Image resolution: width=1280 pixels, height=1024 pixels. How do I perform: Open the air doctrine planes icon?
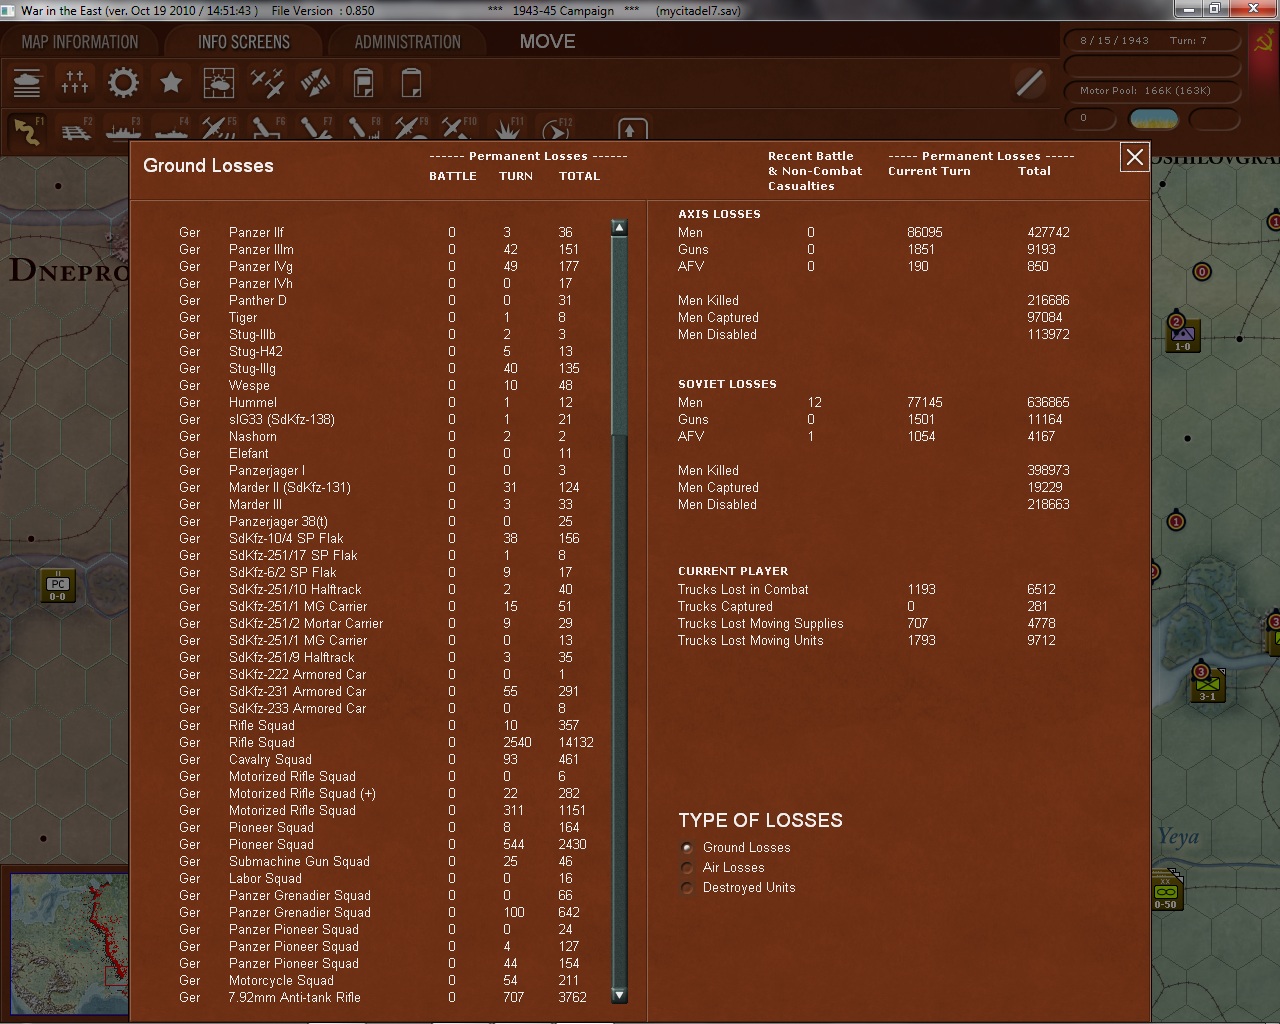pos(267,82)
